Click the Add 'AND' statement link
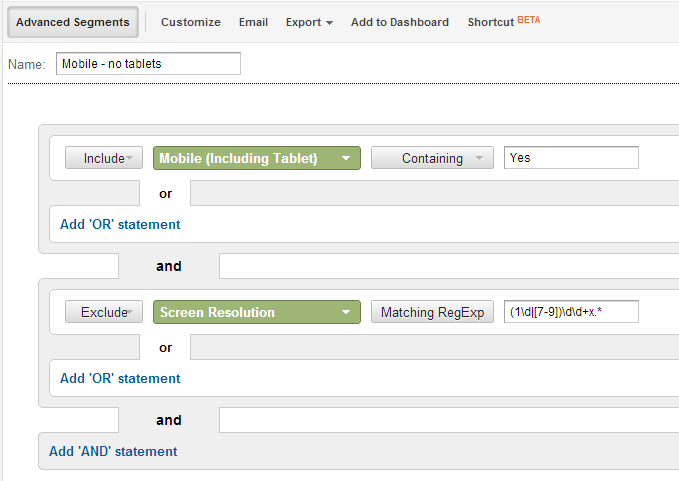Screen dimensions: 679x481 pyautogui.click(x=113, y=451)
